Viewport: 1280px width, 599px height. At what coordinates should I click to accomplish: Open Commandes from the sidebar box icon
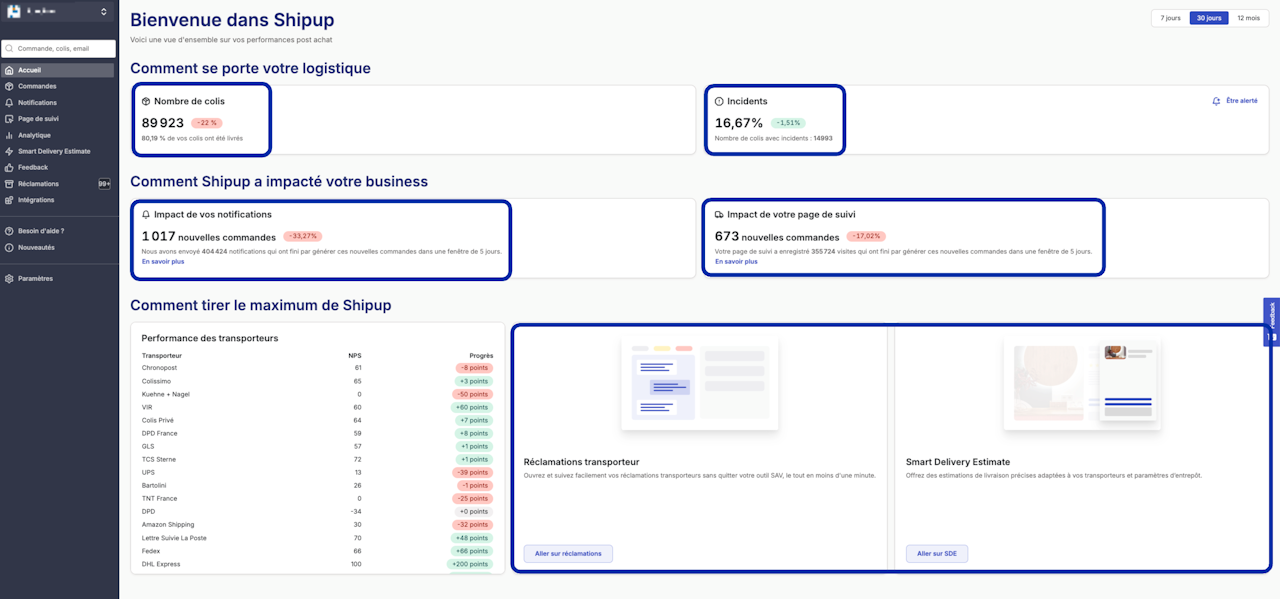(9, 86)
